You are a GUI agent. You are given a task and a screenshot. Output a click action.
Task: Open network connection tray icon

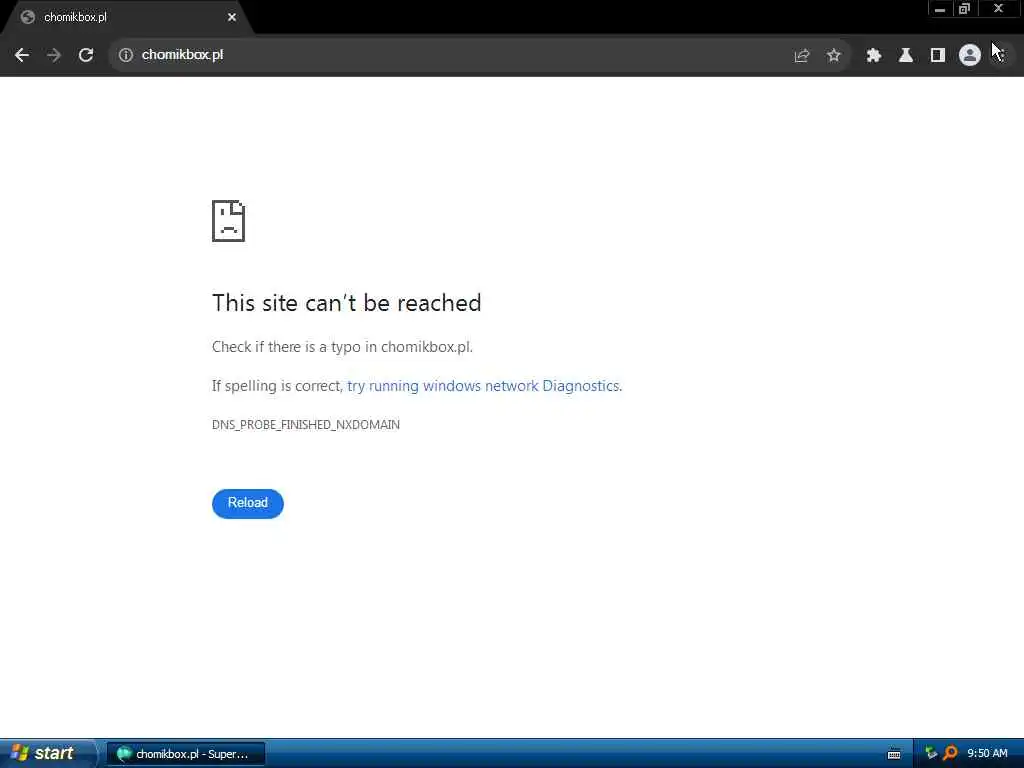[931, 754]
